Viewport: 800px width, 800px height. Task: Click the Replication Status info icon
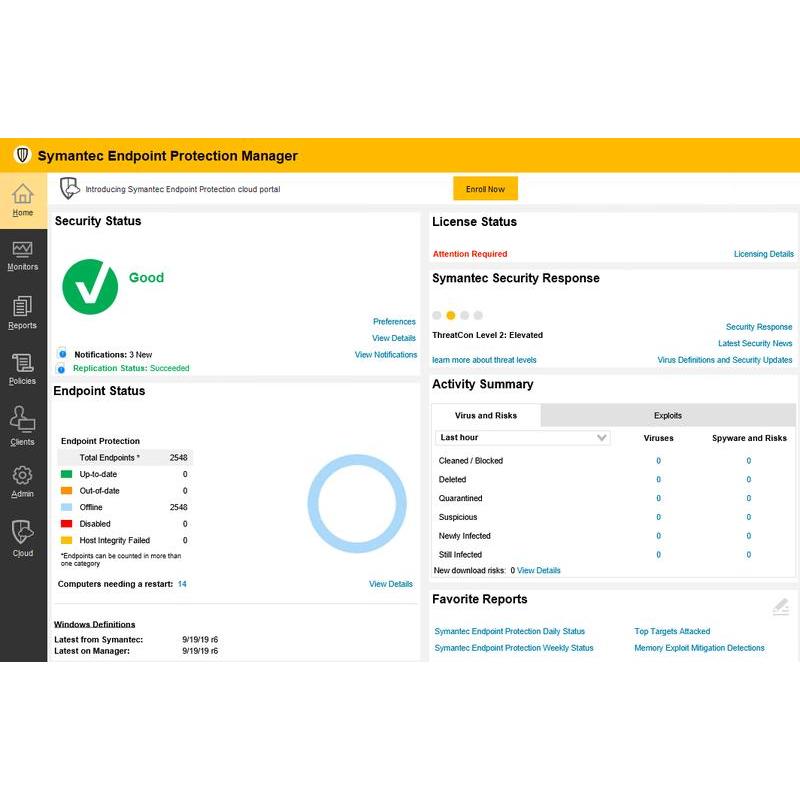pos(61,368)
